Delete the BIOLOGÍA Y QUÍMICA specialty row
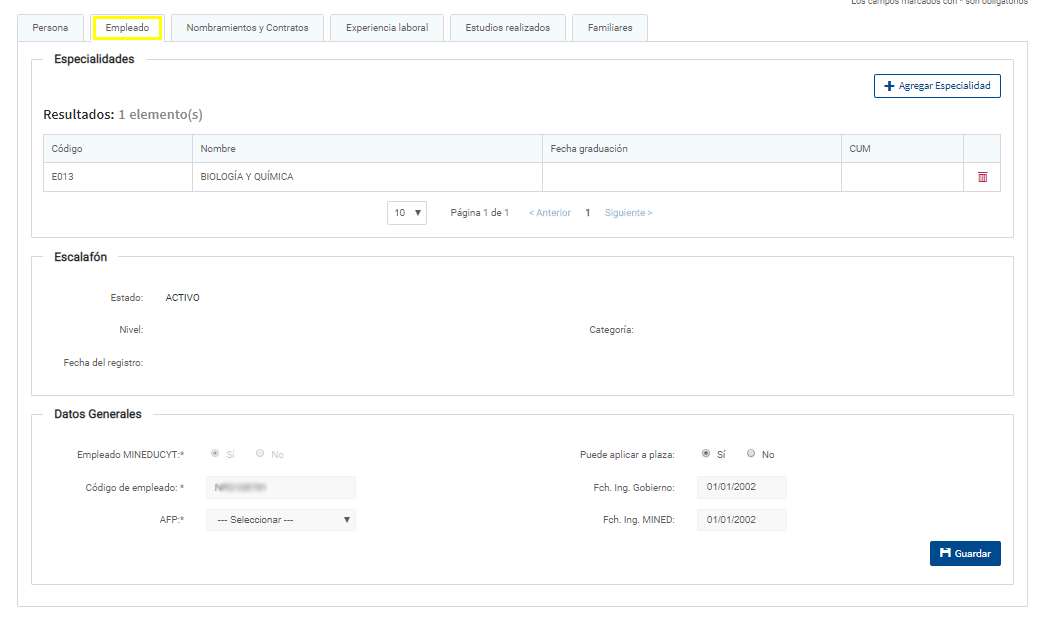The image size is (1049, 617). 982,177
